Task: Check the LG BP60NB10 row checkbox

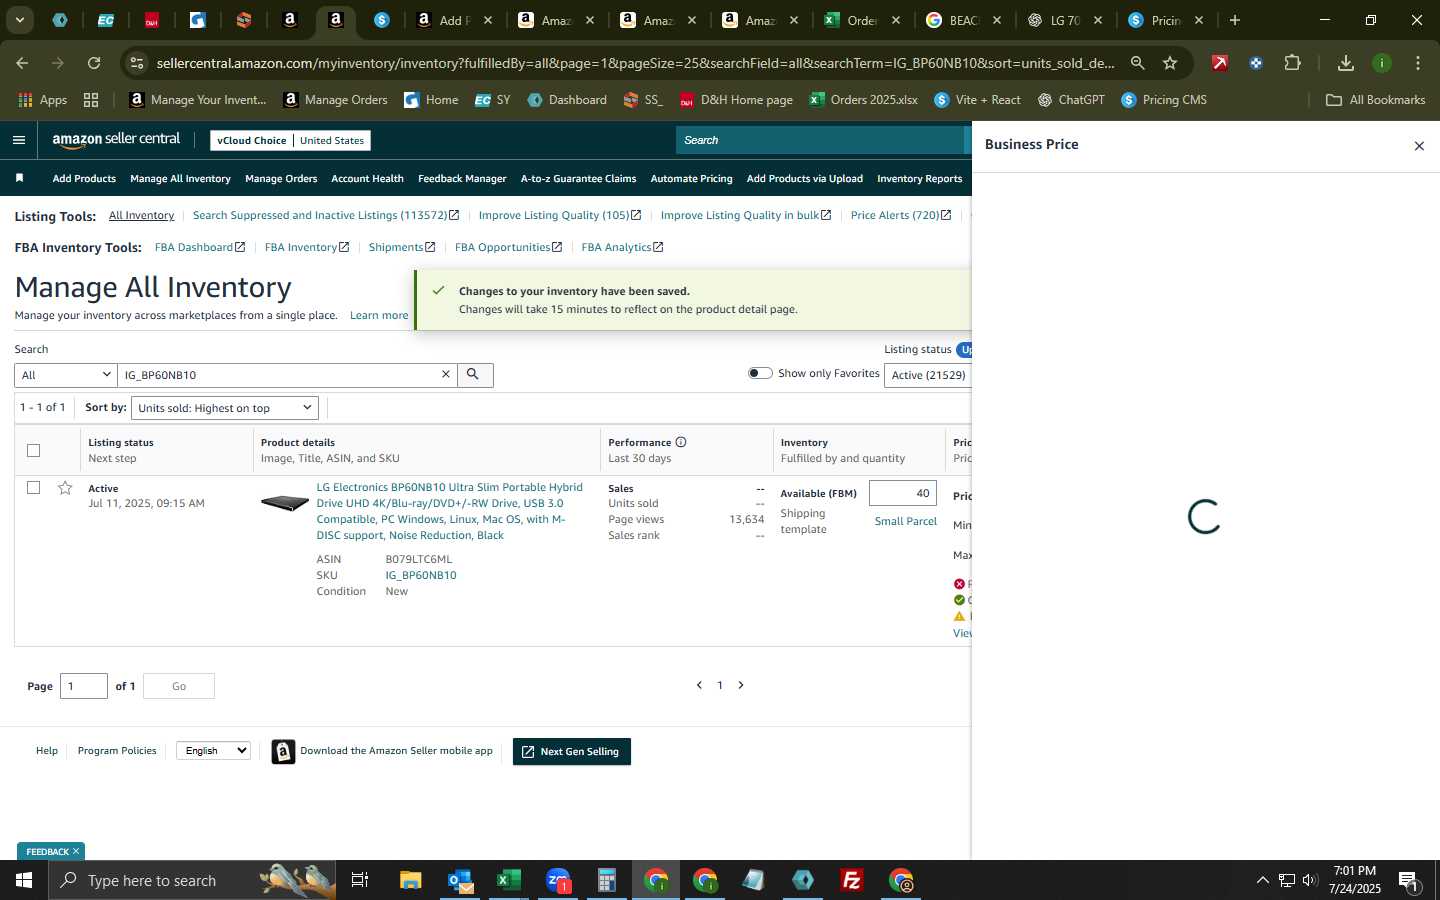Action: [33, 487]
